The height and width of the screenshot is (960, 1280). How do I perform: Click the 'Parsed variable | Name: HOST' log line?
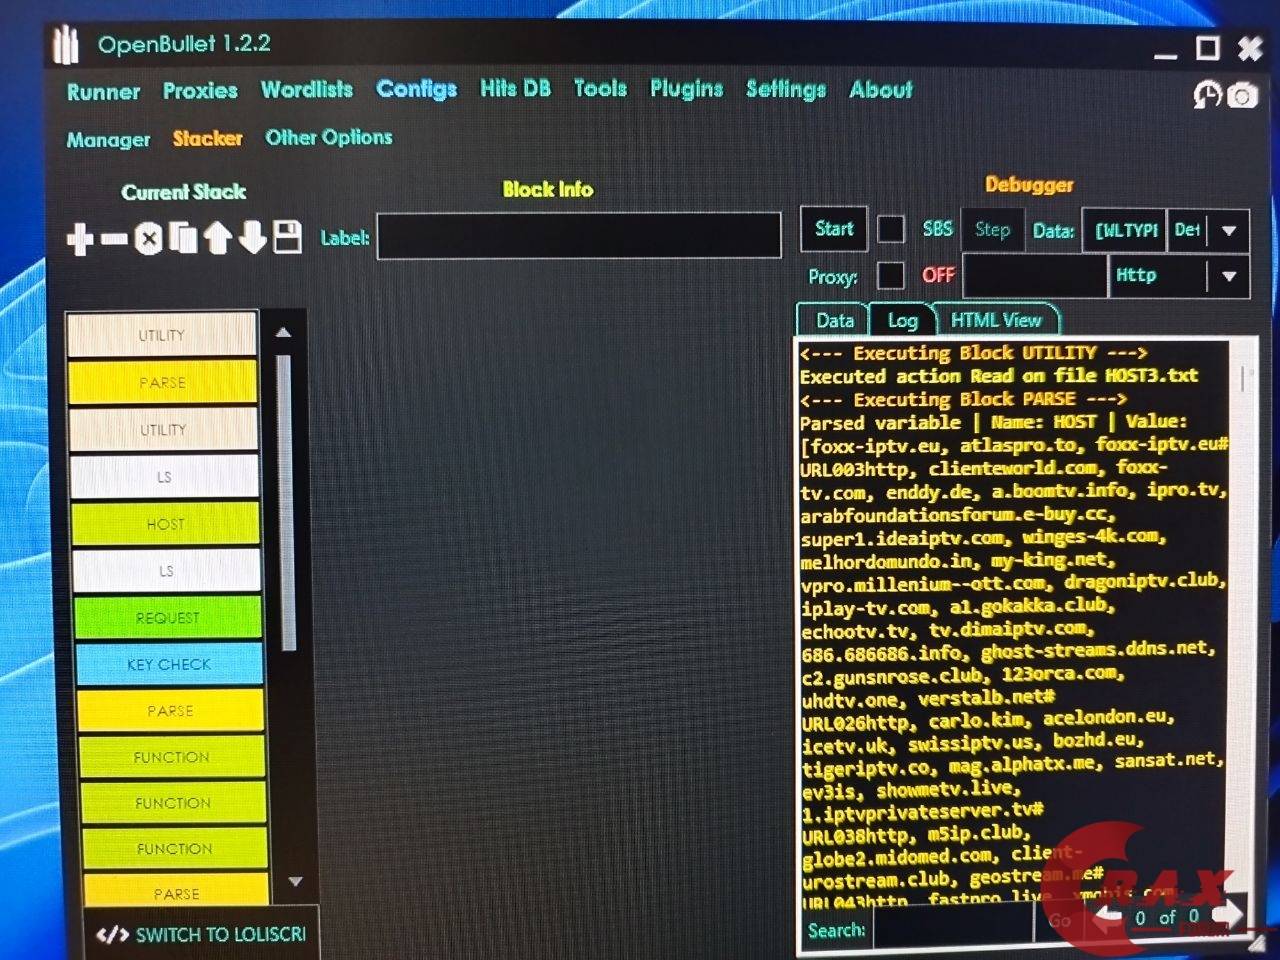pyautogui.click(x=994, y=422)
